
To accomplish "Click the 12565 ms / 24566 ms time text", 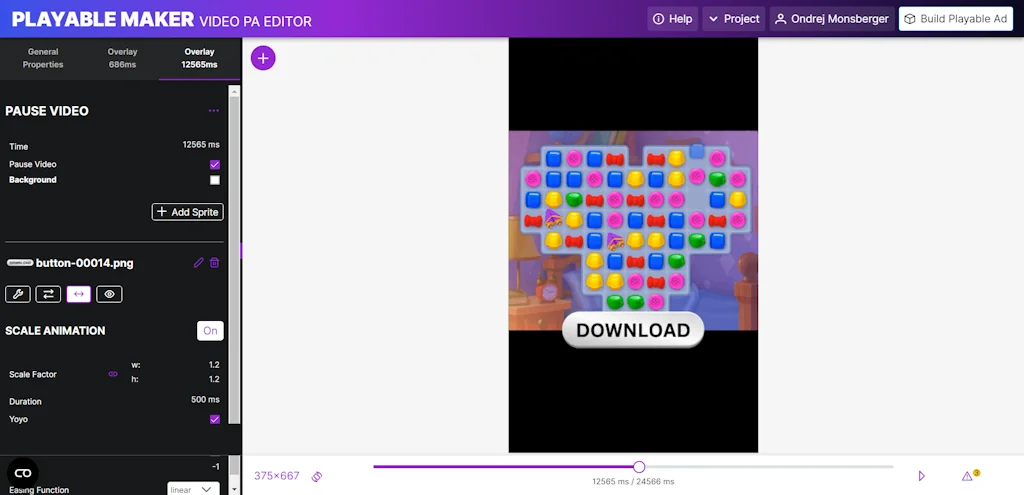I will tap(633, 482).
